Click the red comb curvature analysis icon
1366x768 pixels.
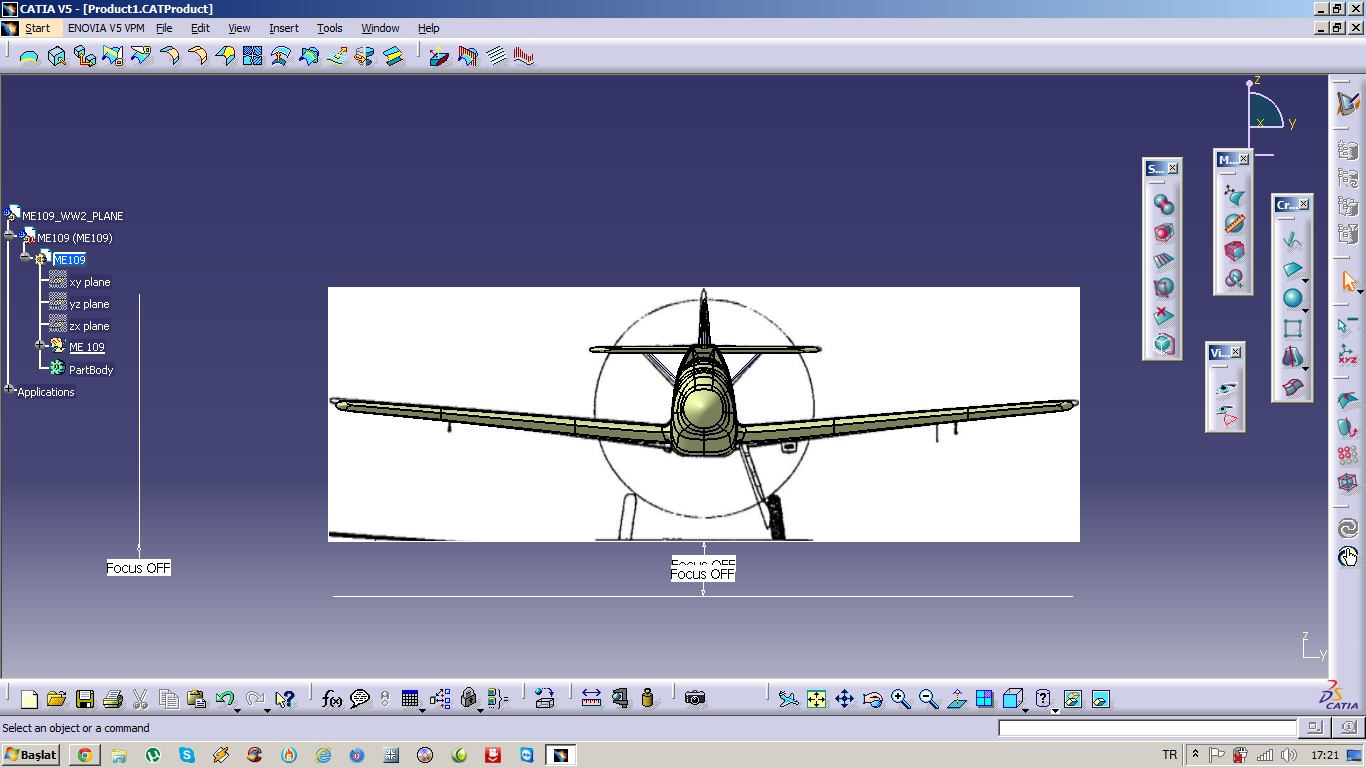[x=524, y=56]
